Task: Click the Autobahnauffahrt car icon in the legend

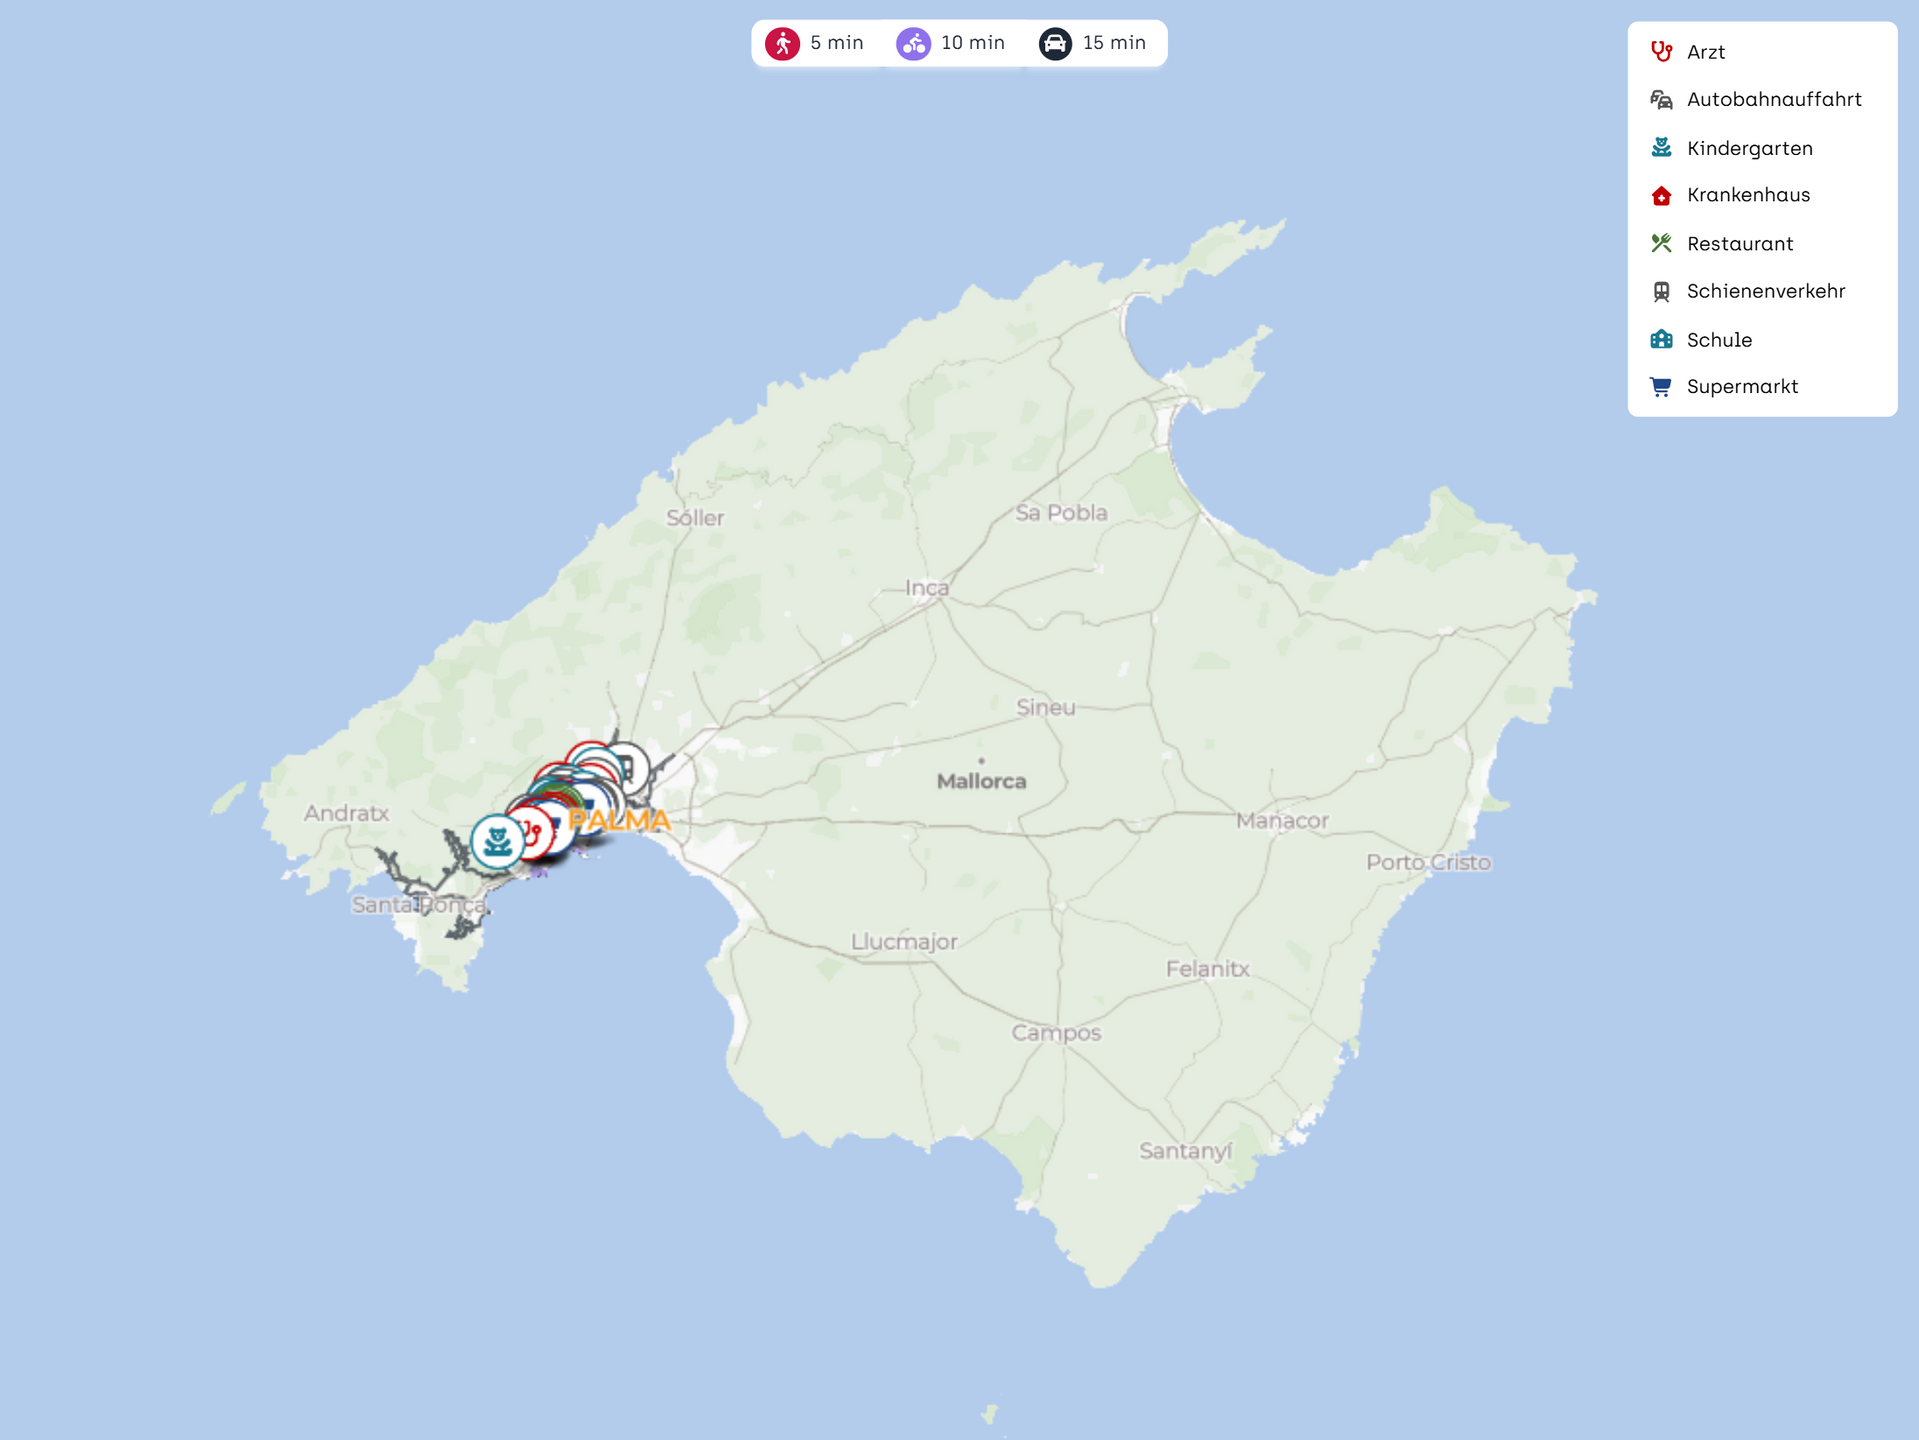Action: pos(1661,100)
